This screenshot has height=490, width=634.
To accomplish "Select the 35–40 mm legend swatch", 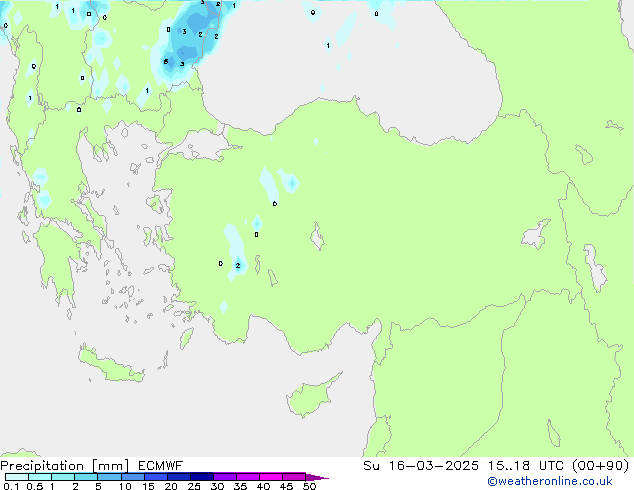I will [x=248, y=477].
